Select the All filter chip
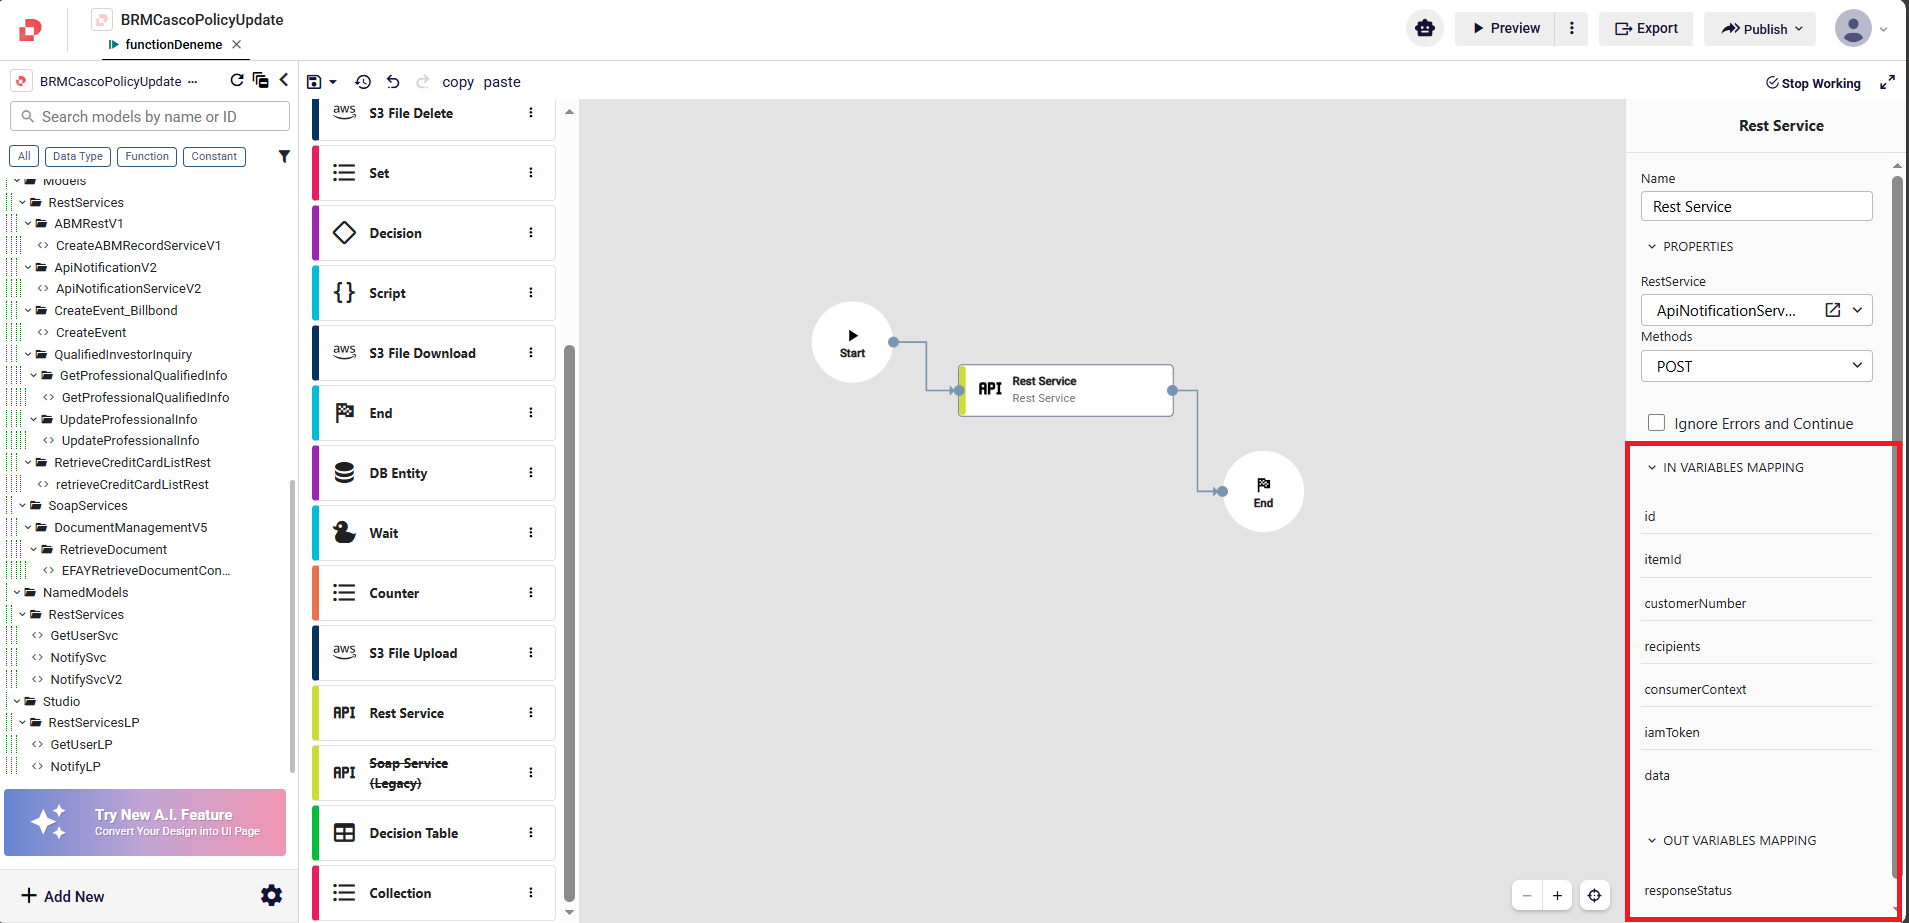The height and width of the screenshot is (923, 1909). (24, 156)
